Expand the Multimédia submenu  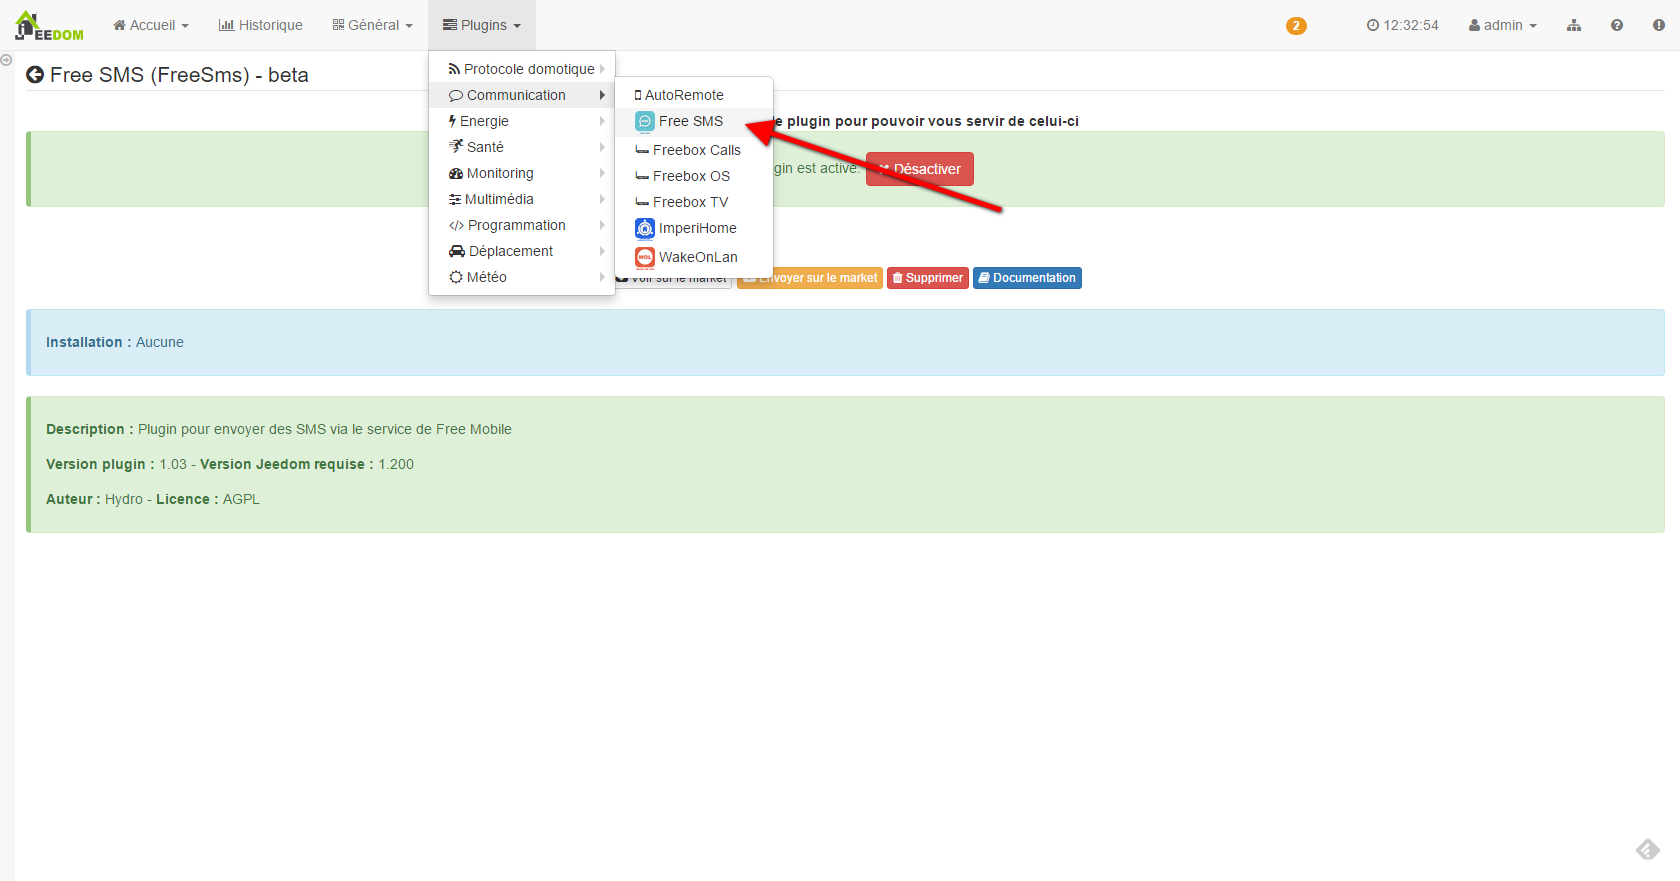click(522, 199)
